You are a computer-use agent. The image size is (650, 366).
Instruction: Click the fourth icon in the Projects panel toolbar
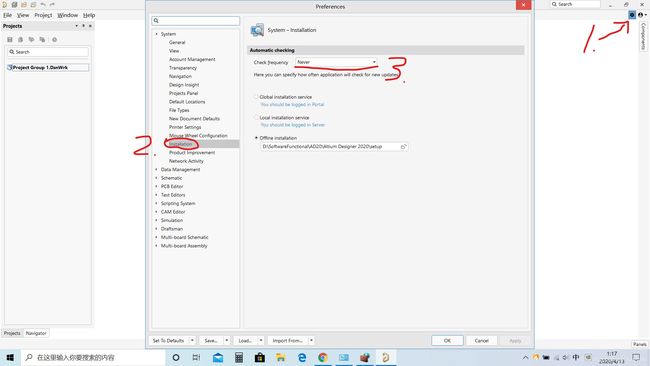[42, 39]
